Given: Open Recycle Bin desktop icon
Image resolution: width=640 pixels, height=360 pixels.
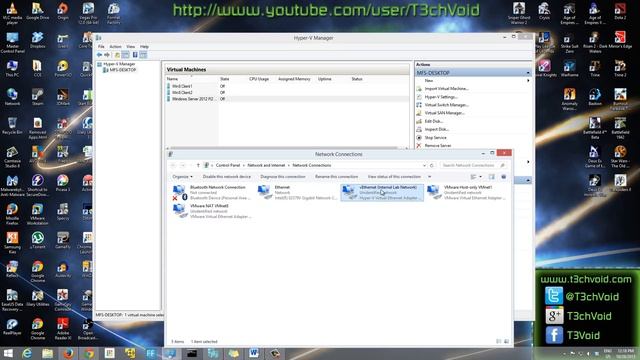Looking at the screenshot, I should (12, 126).
